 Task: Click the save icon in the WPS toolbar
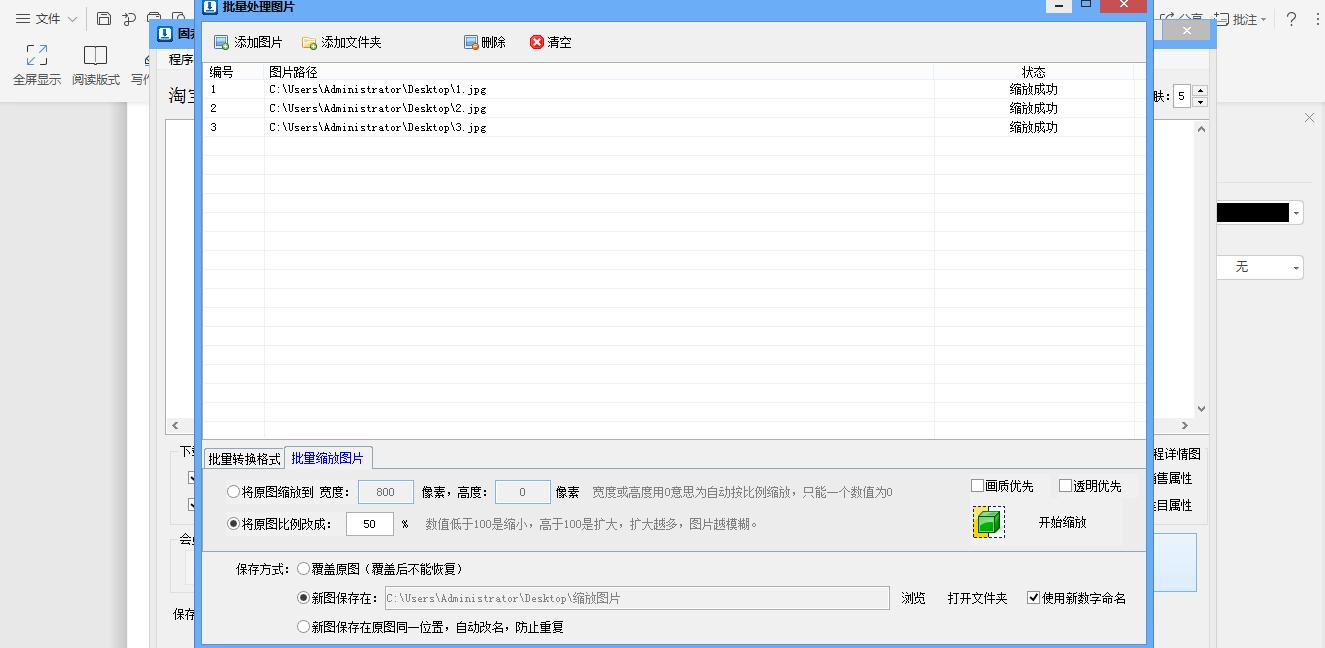click(103, 18)
